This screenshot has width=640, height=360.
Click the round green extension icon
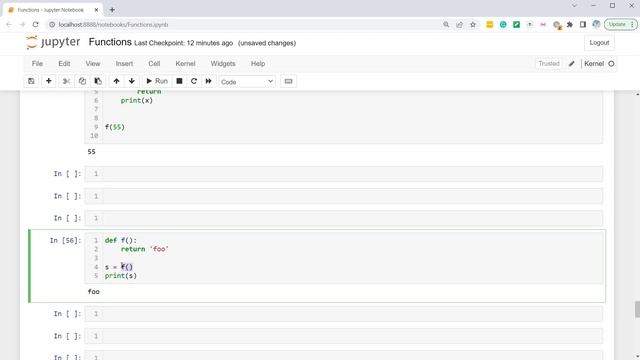[x=503, y=24]
